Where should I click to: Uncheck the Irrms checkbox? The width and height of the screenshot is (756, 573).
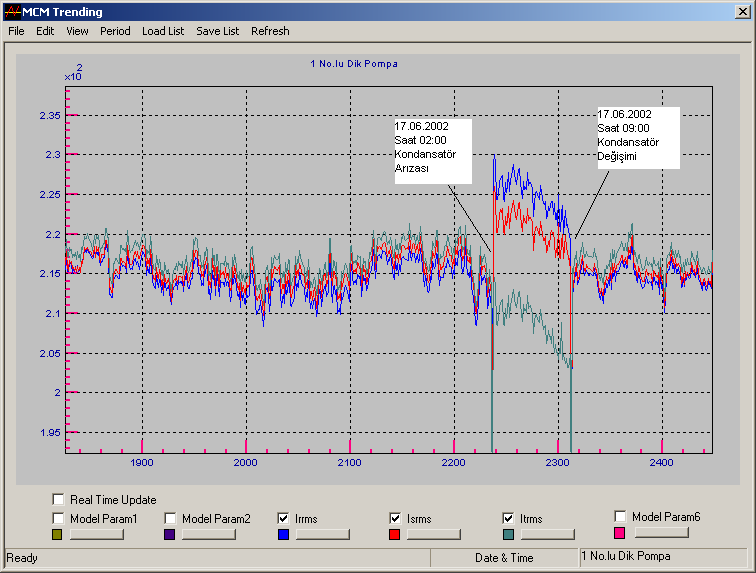coord(284,519)
